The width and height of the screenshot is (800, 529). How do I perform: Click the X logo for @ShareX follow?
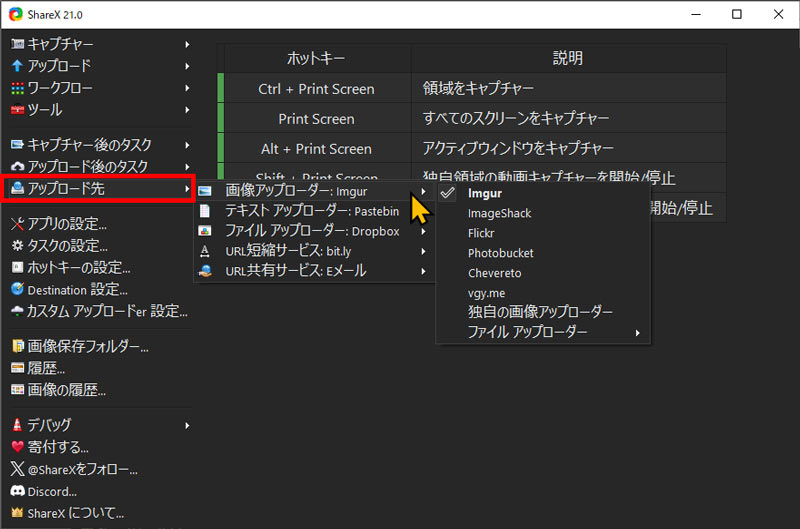pyautogui.click(x=17, y=469)
